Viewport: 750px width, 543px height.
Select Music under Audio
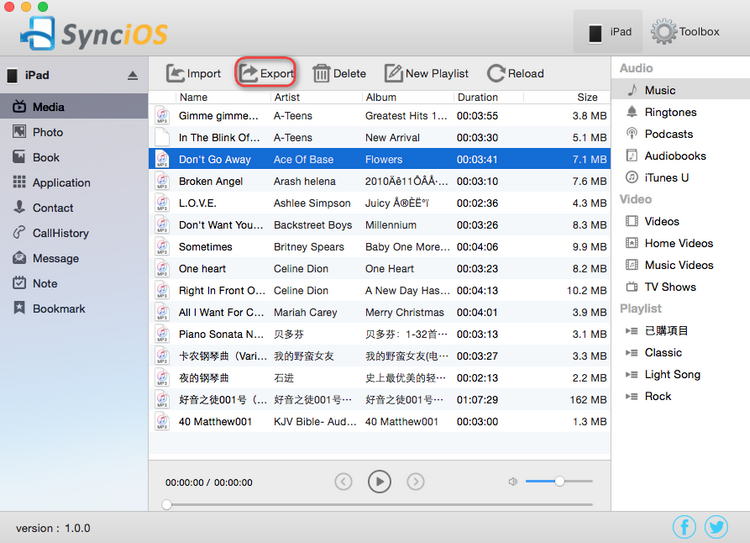click(681, 90)
